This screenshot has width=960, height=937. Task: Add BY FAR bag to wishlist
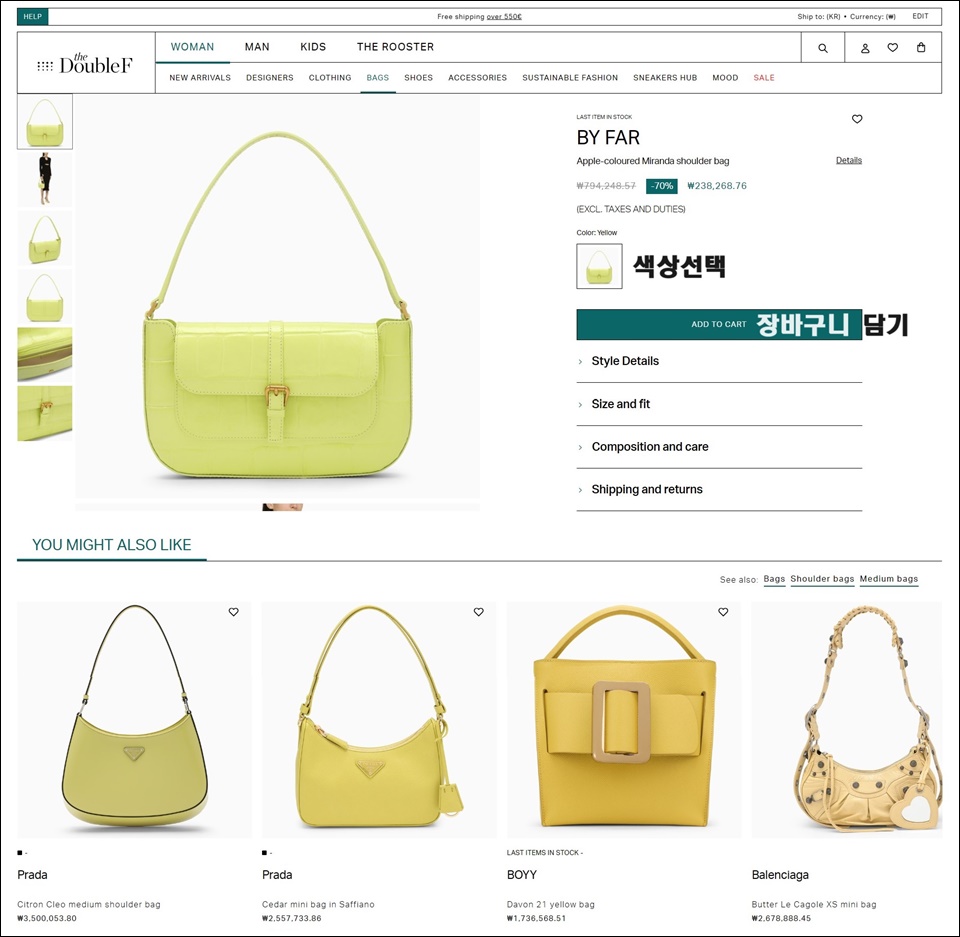(857, 119)
